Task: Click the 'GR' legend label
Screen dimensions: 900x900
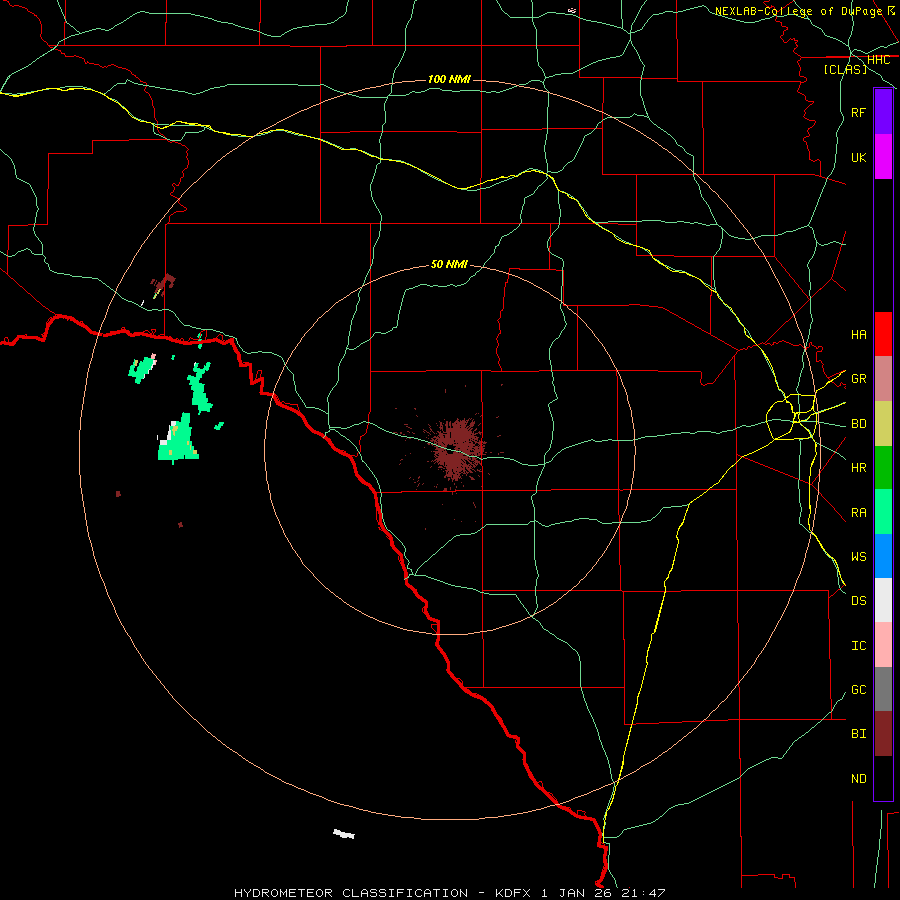Action: point(858,379)
